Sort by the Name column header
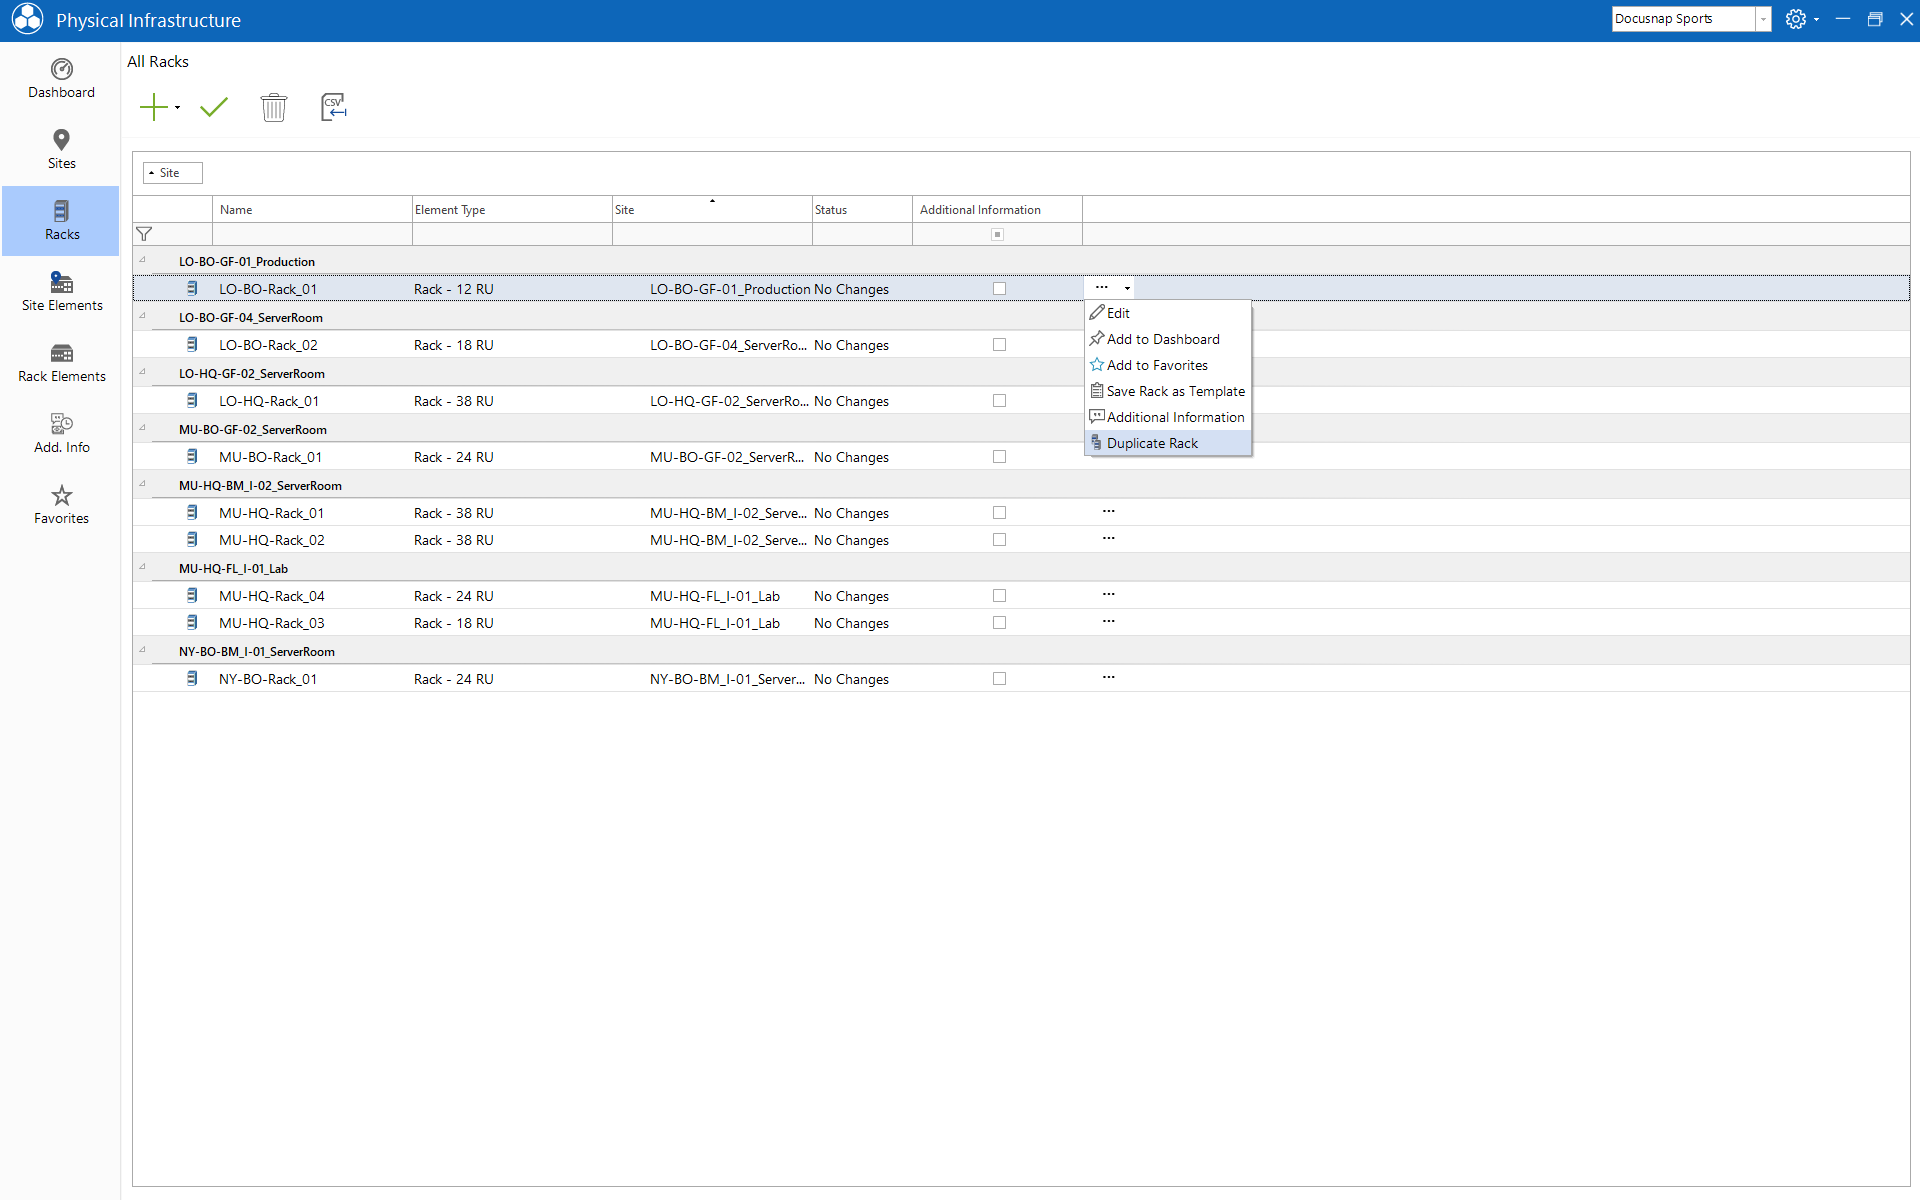This screenshot has width=1920, height=1200. [x=312, y=209]
